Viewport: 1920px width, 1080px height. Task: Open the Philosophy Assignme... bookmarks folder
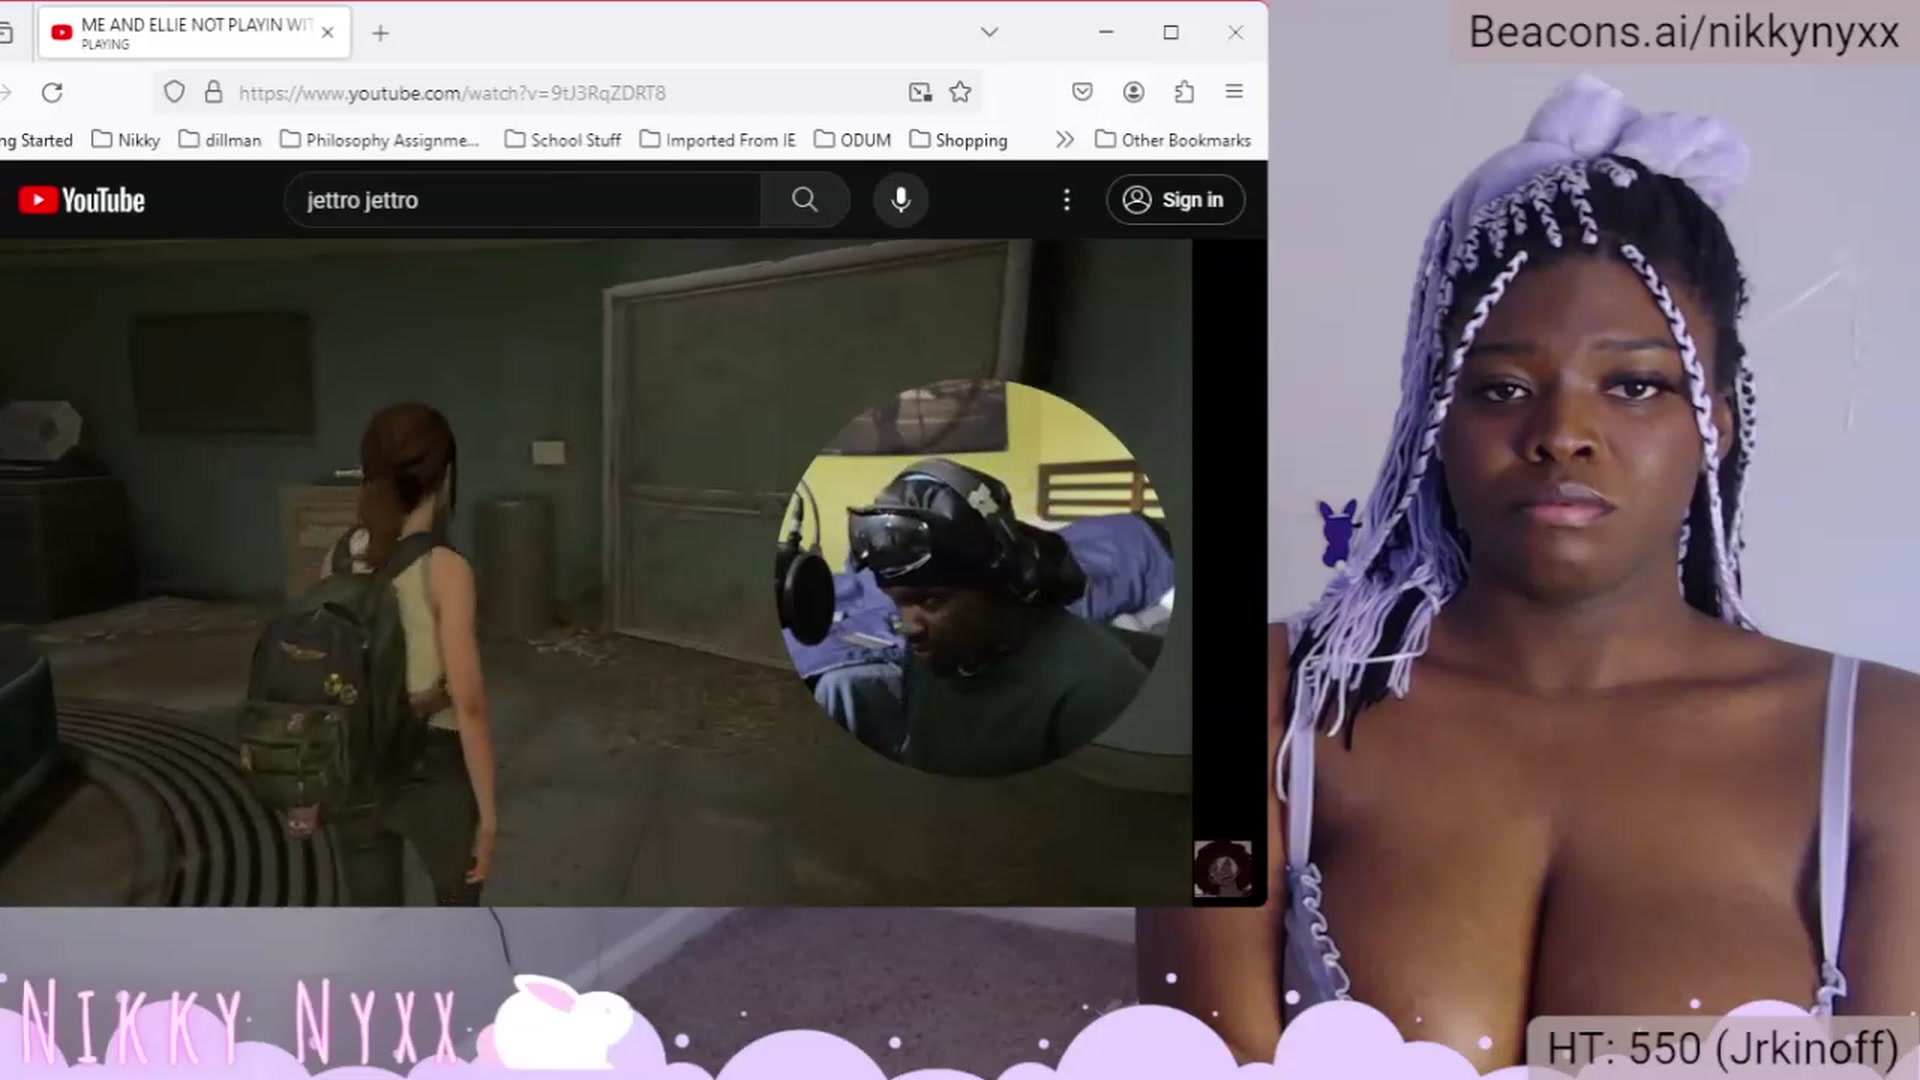pos(380,140)
